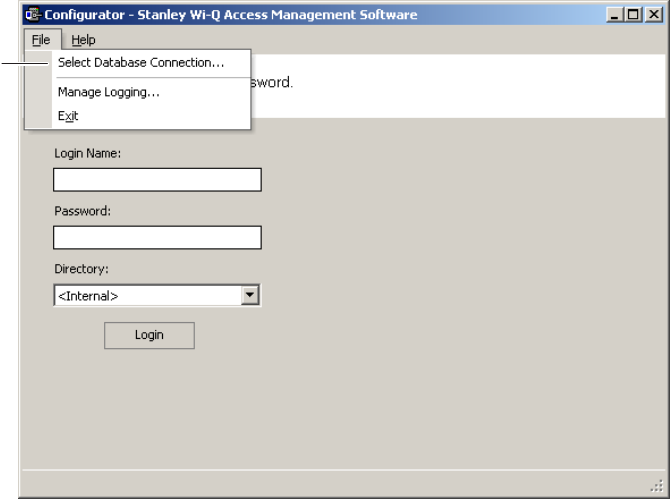Viewport: 670px width, 499px height.
Task: Click the Directory label text
Action: 81,269
